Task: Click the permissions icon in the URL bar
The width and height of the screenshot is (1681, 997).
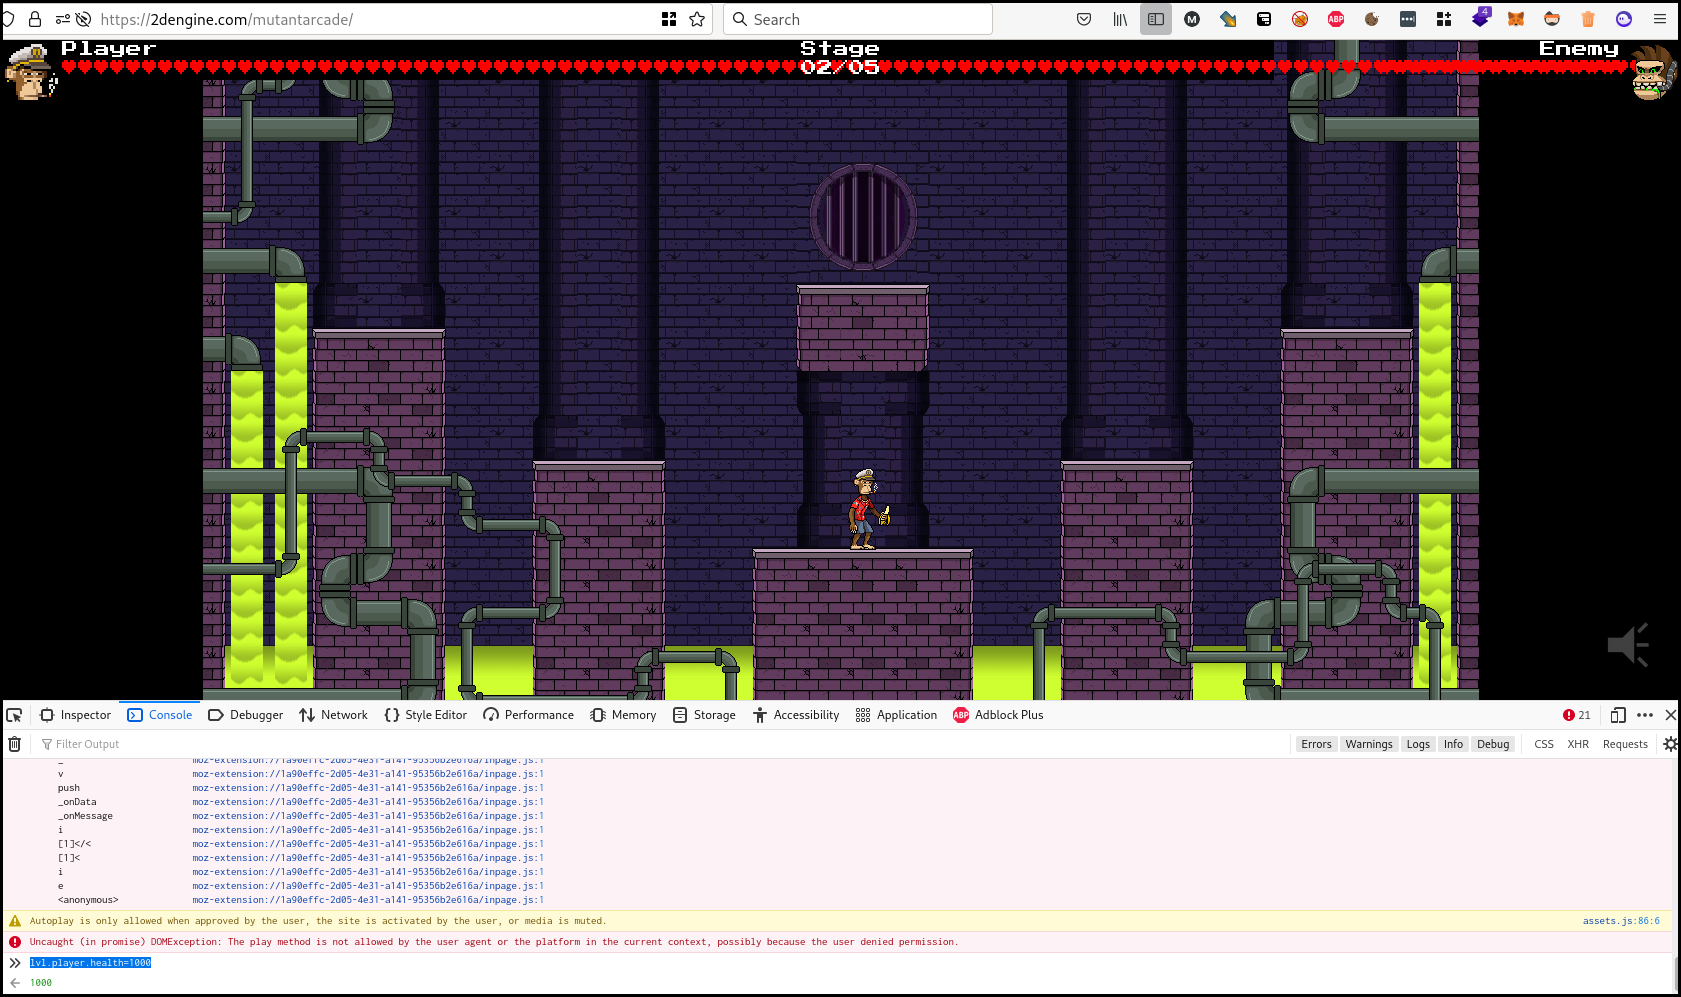Action: click(x=63, y=19)
